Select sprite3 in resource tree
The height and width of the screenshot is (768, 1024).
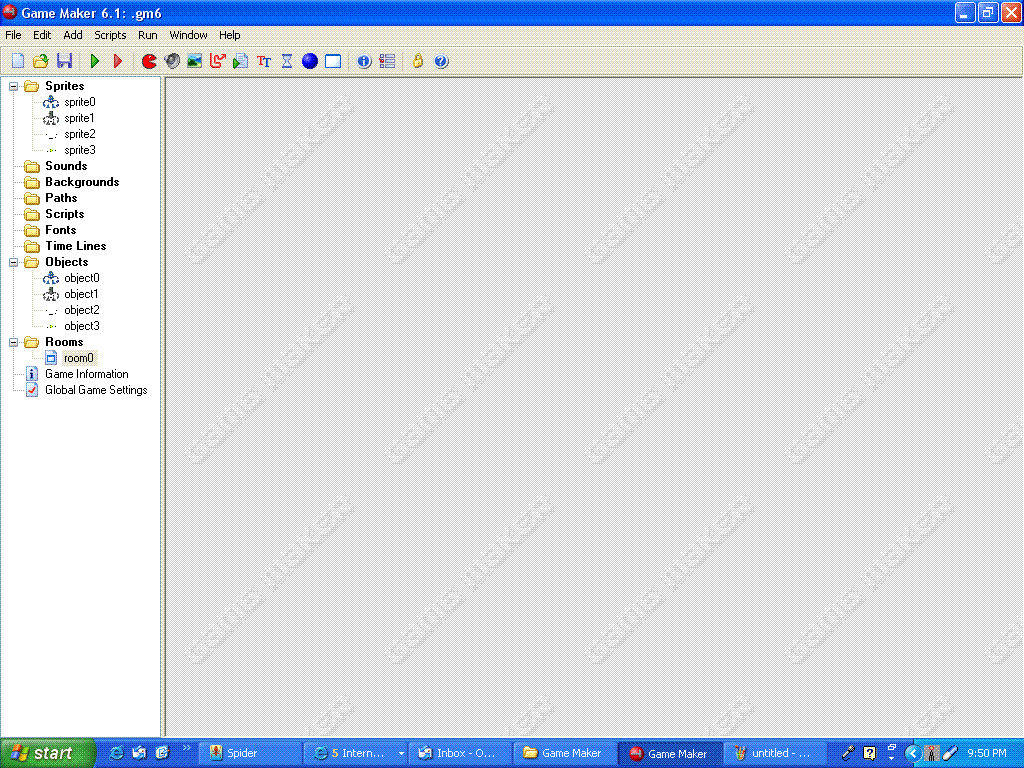[80, 150]
